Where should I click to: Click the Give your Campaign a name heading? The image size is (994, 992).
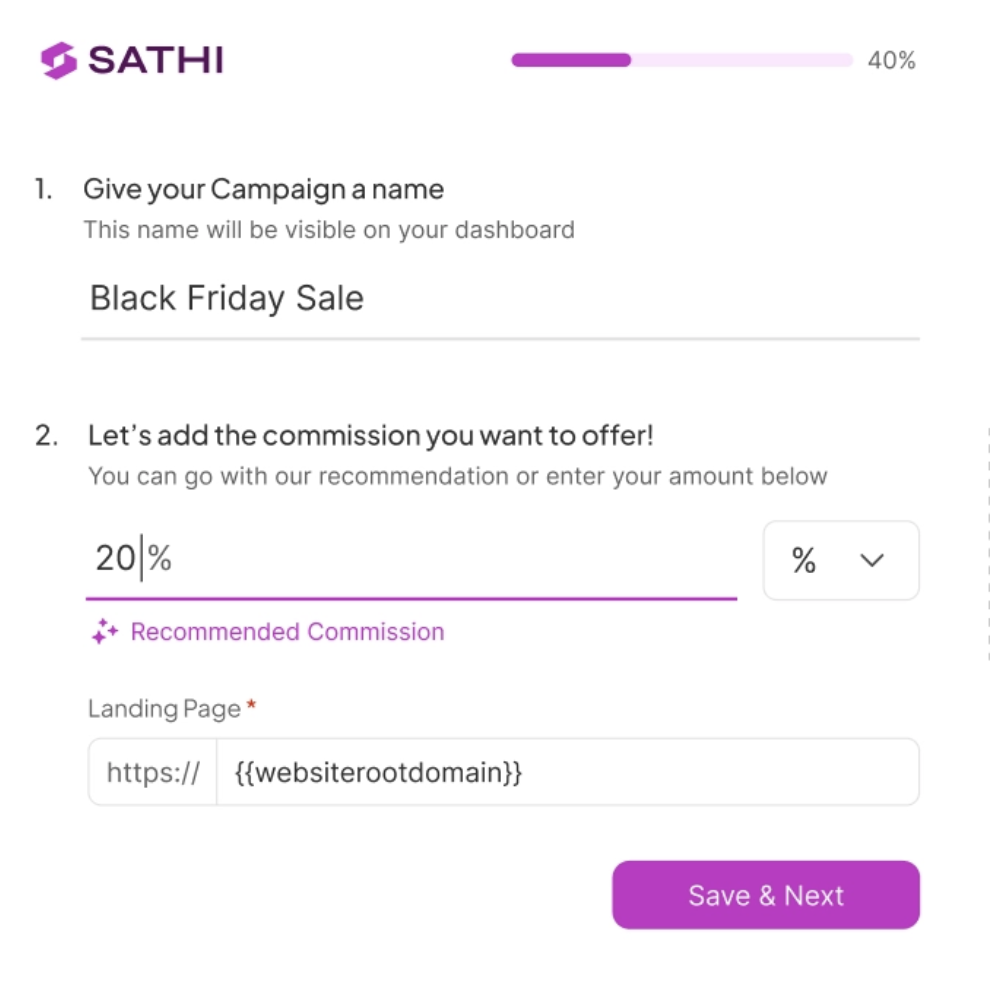point(263,189)
